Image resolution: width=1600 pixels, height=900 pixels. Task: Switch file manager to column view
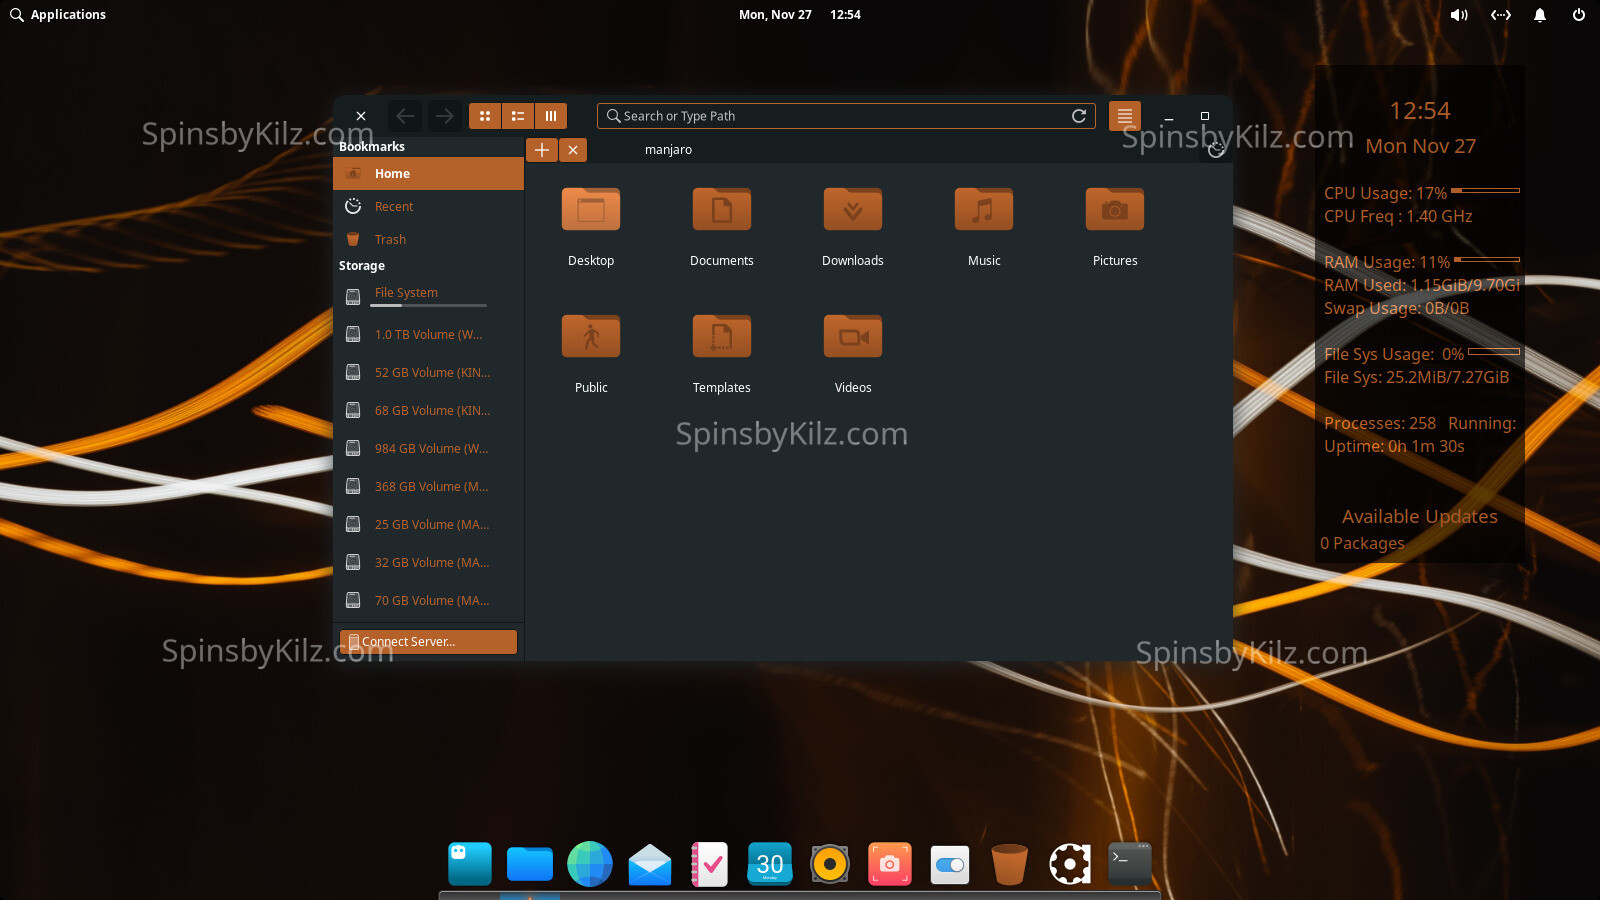pyautogui.click(x=551, y=115)
